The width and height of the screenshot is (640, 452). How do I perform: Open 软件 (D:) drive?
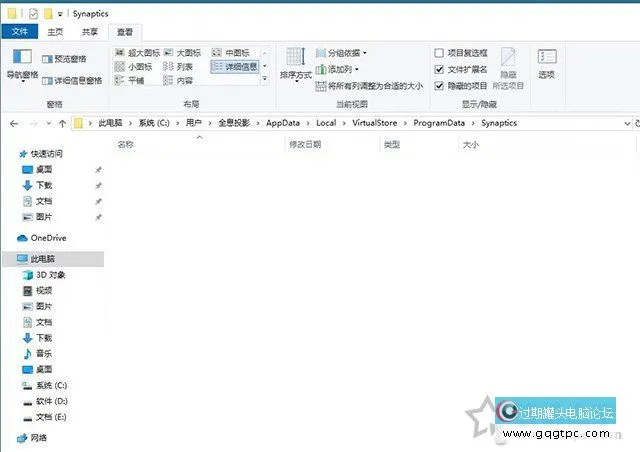point(44,401)
